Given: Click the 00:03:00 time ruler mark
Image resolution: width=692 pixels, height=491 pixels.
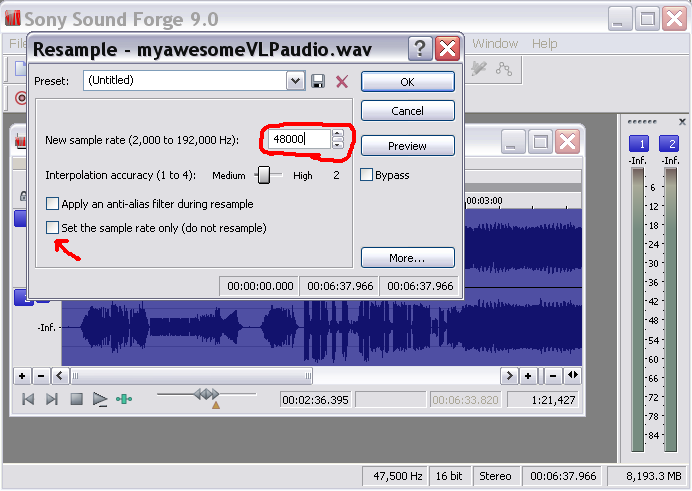Looking at the screenshot, I should click(x=484, y=200).
